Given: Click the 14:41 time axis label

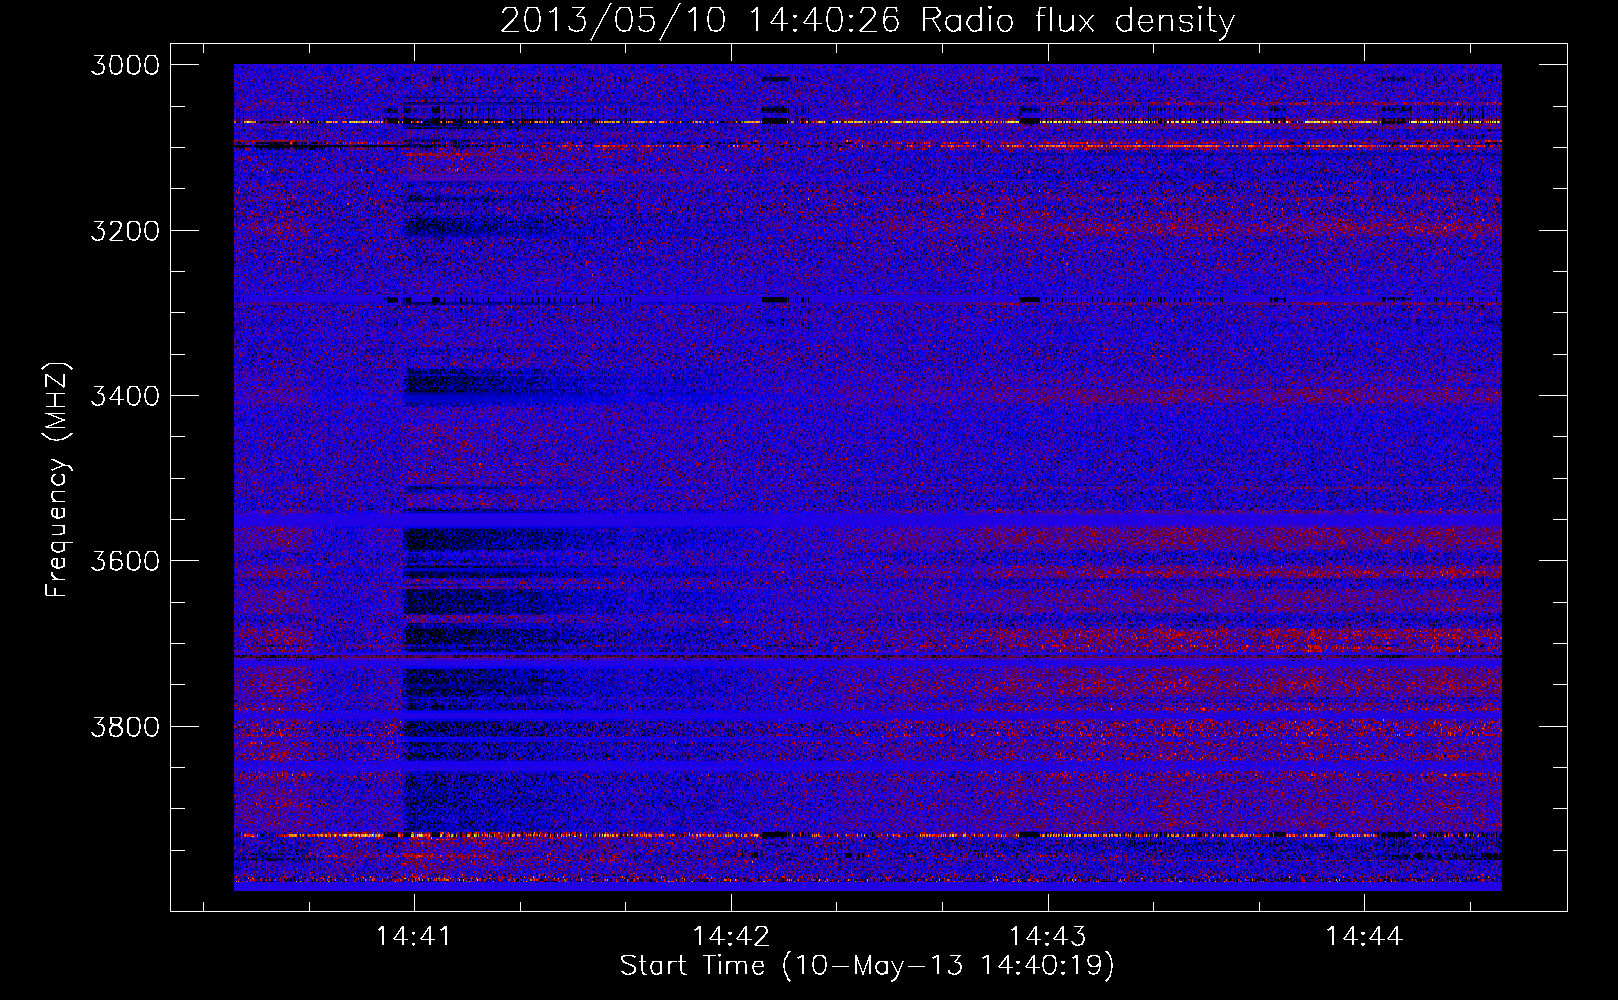Looking at the screenshot, I should 413,936.
